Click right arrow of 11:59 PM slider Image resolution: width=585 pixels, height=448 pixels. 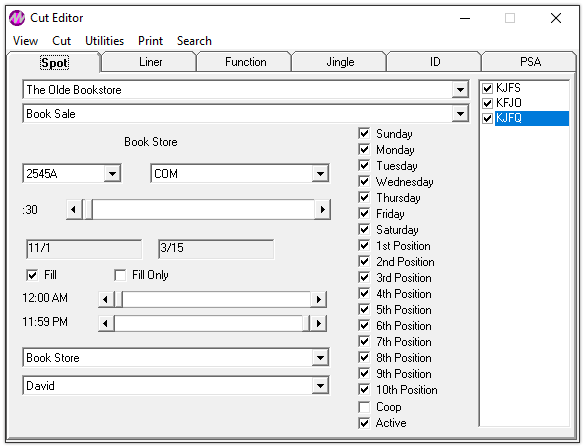point(319,323)
